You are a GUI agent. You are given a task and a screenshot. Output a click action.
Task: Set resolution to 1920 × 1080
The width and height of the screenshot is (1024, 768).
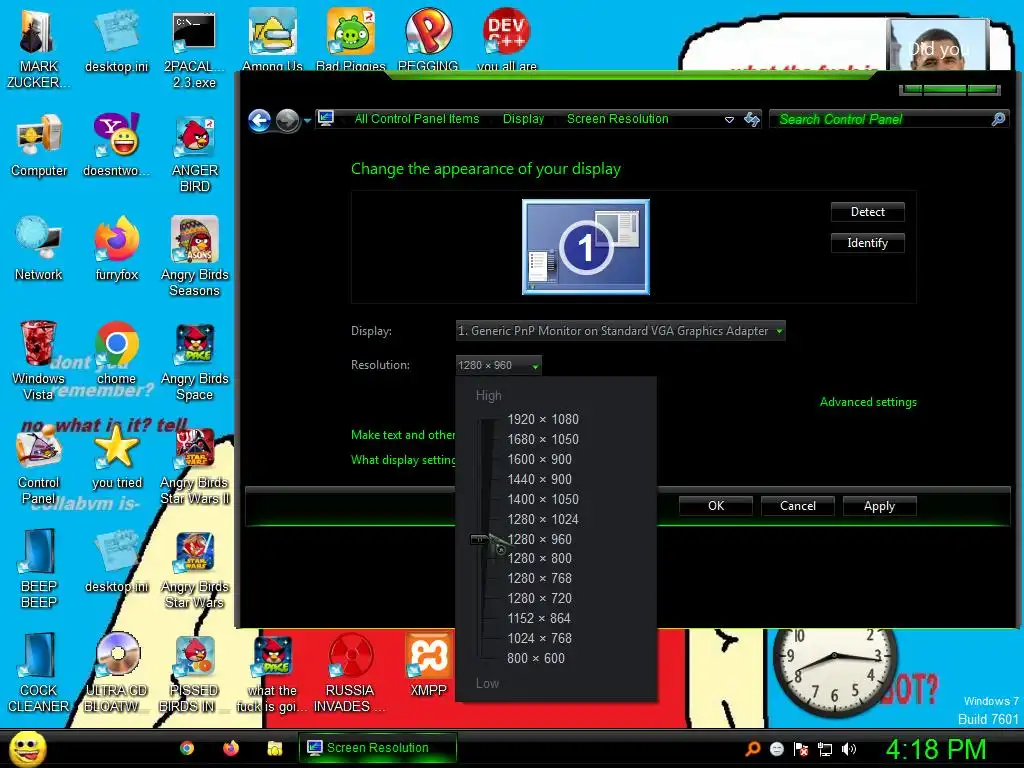543,419
